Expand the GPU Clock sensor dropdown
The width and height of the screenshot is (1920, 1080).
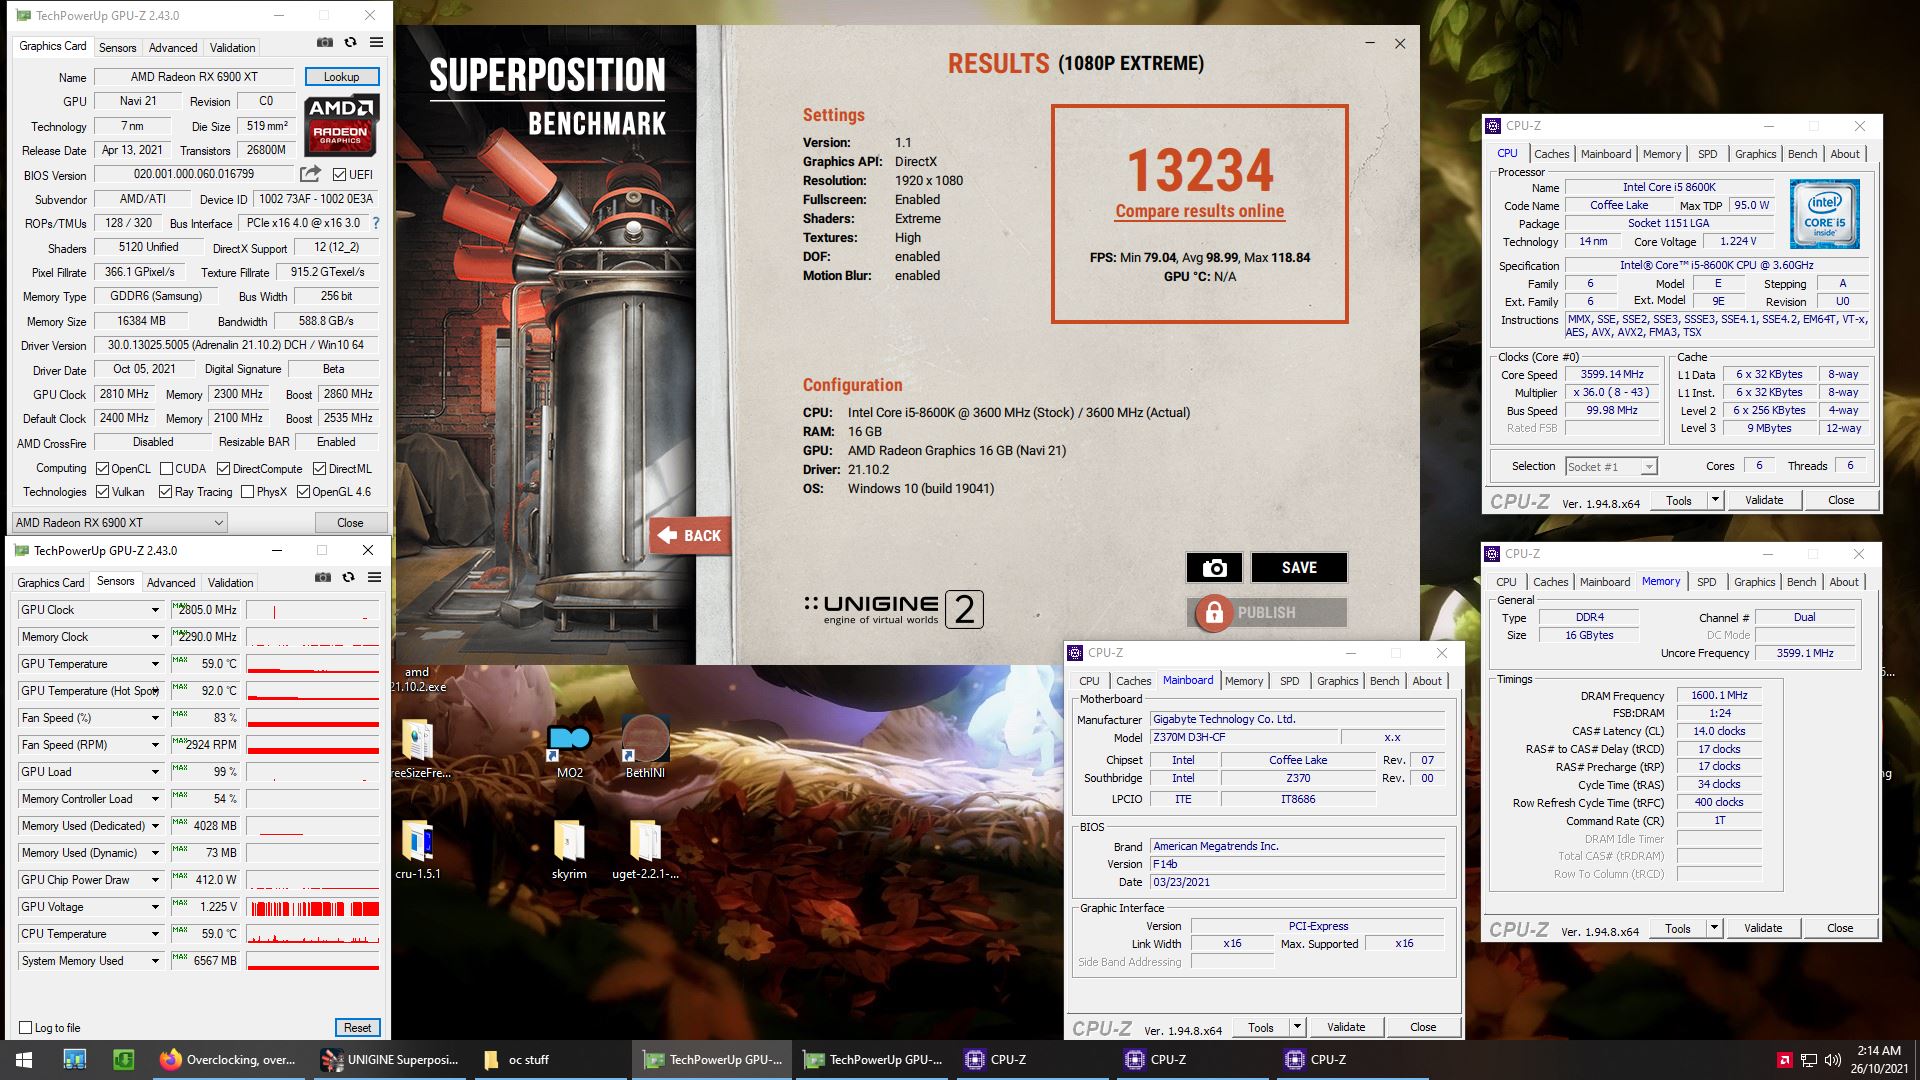click(x=155, y=610)
